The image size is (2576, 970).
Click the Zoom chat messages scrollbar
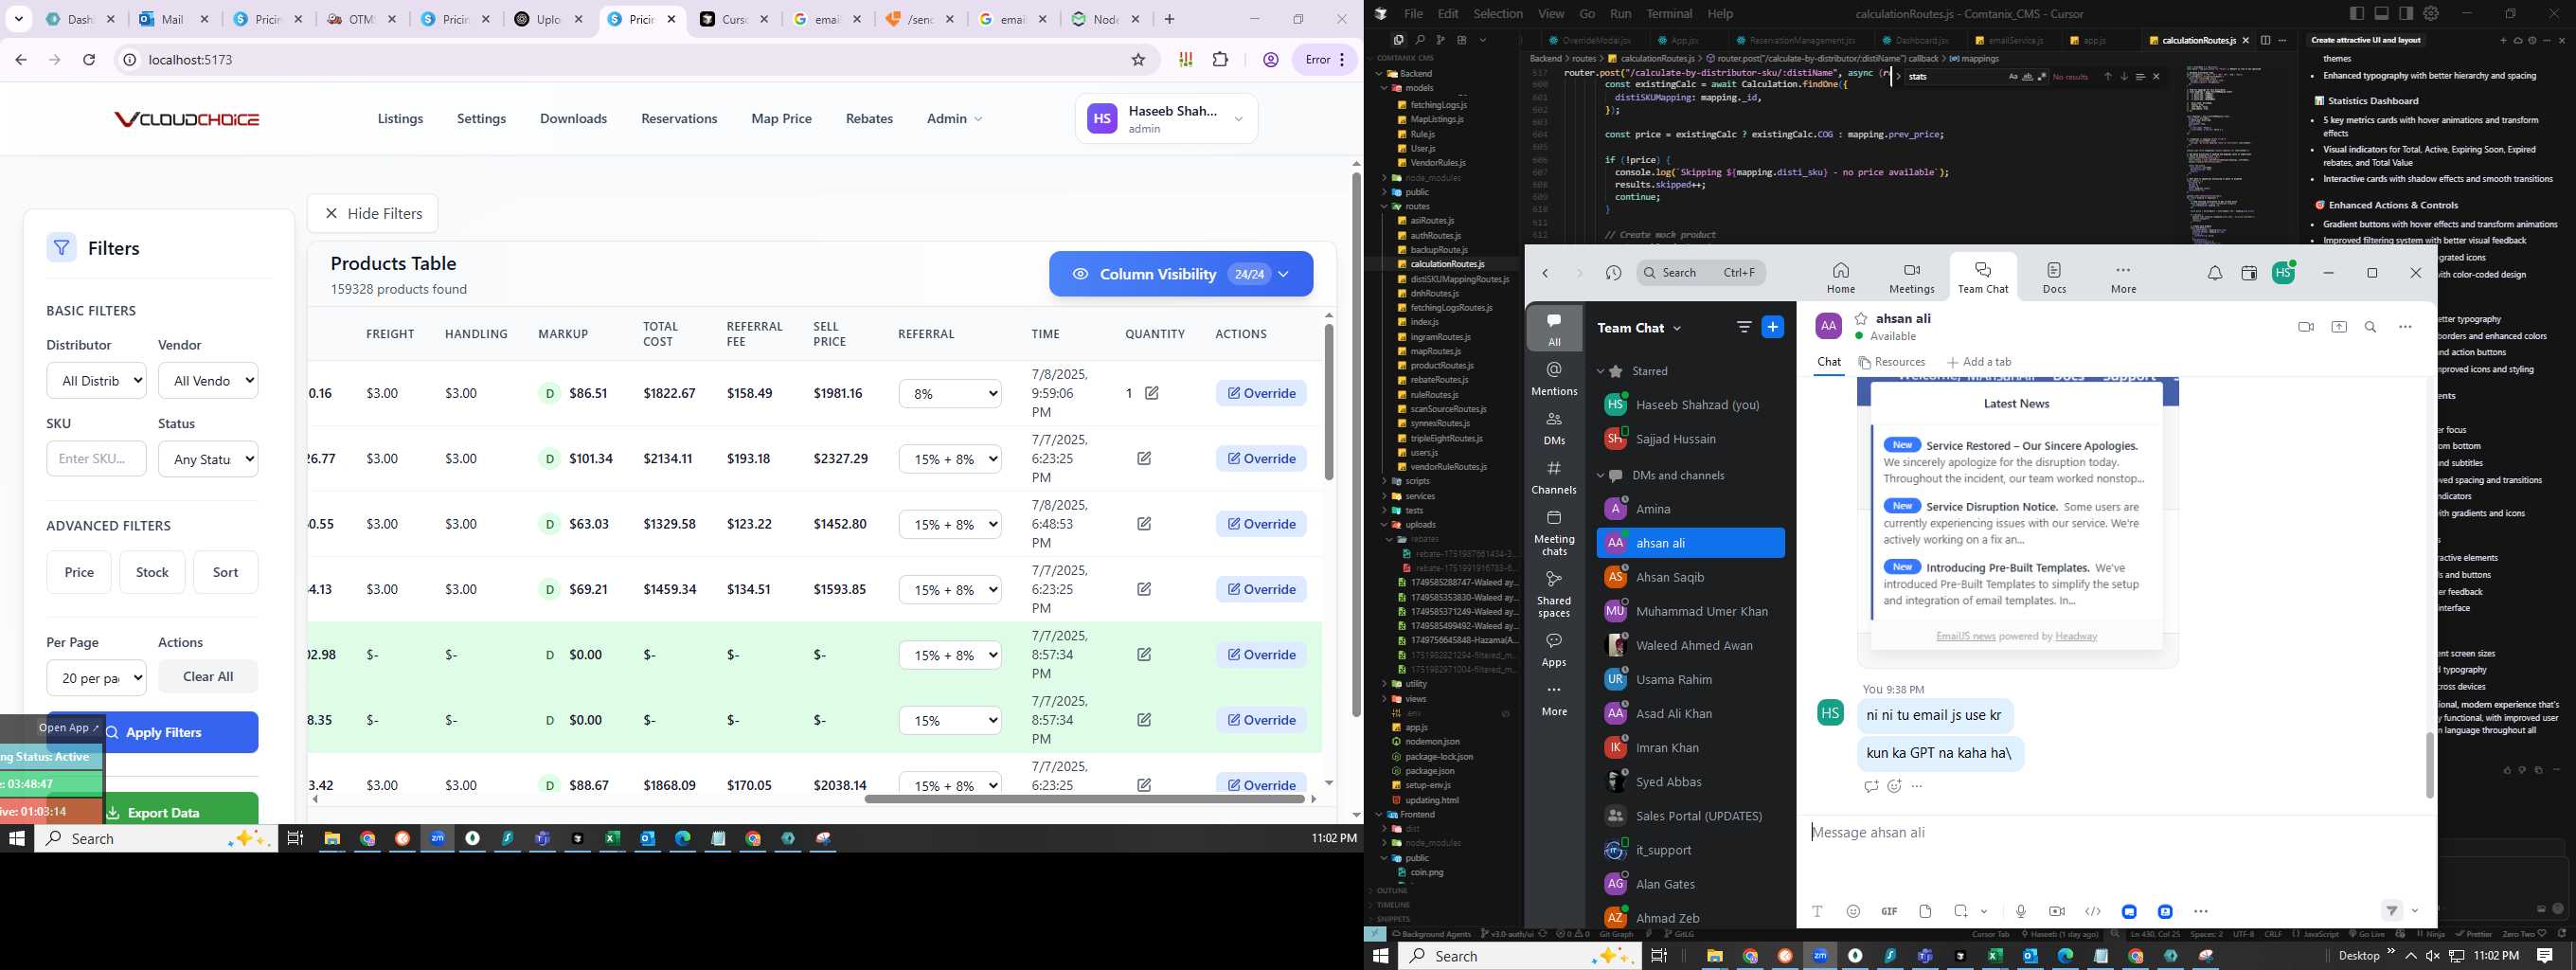pyautogui.click(x=2429, y=765)
